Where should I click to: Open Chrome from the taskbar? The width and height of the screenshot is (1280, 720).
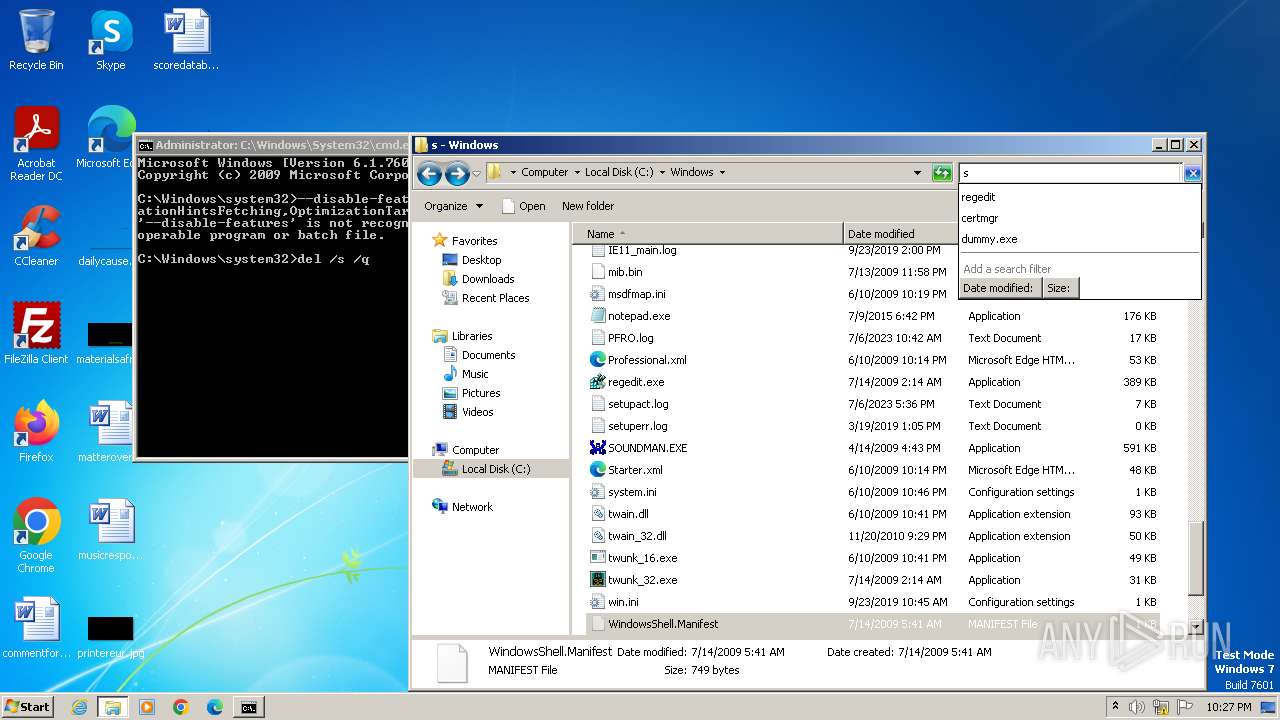pos(180,707)
